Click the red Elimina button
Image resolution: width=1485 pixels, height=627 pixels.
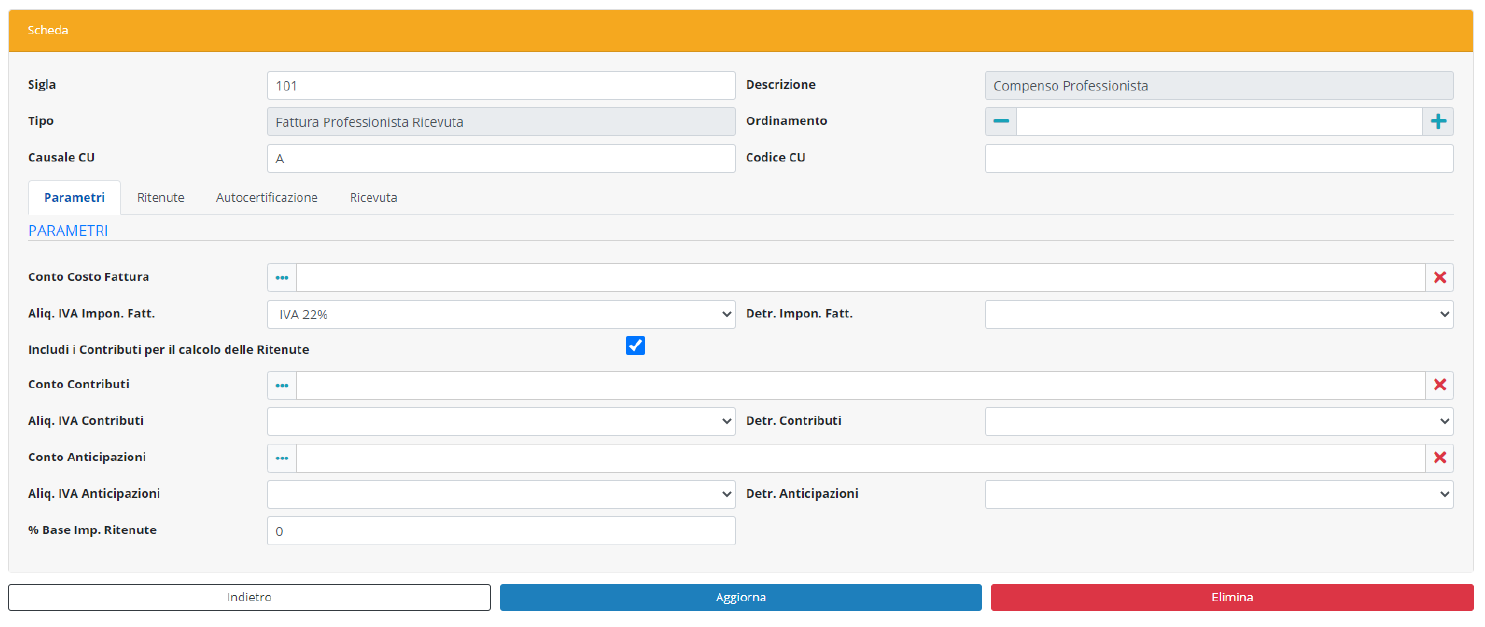click(1231, 597)
